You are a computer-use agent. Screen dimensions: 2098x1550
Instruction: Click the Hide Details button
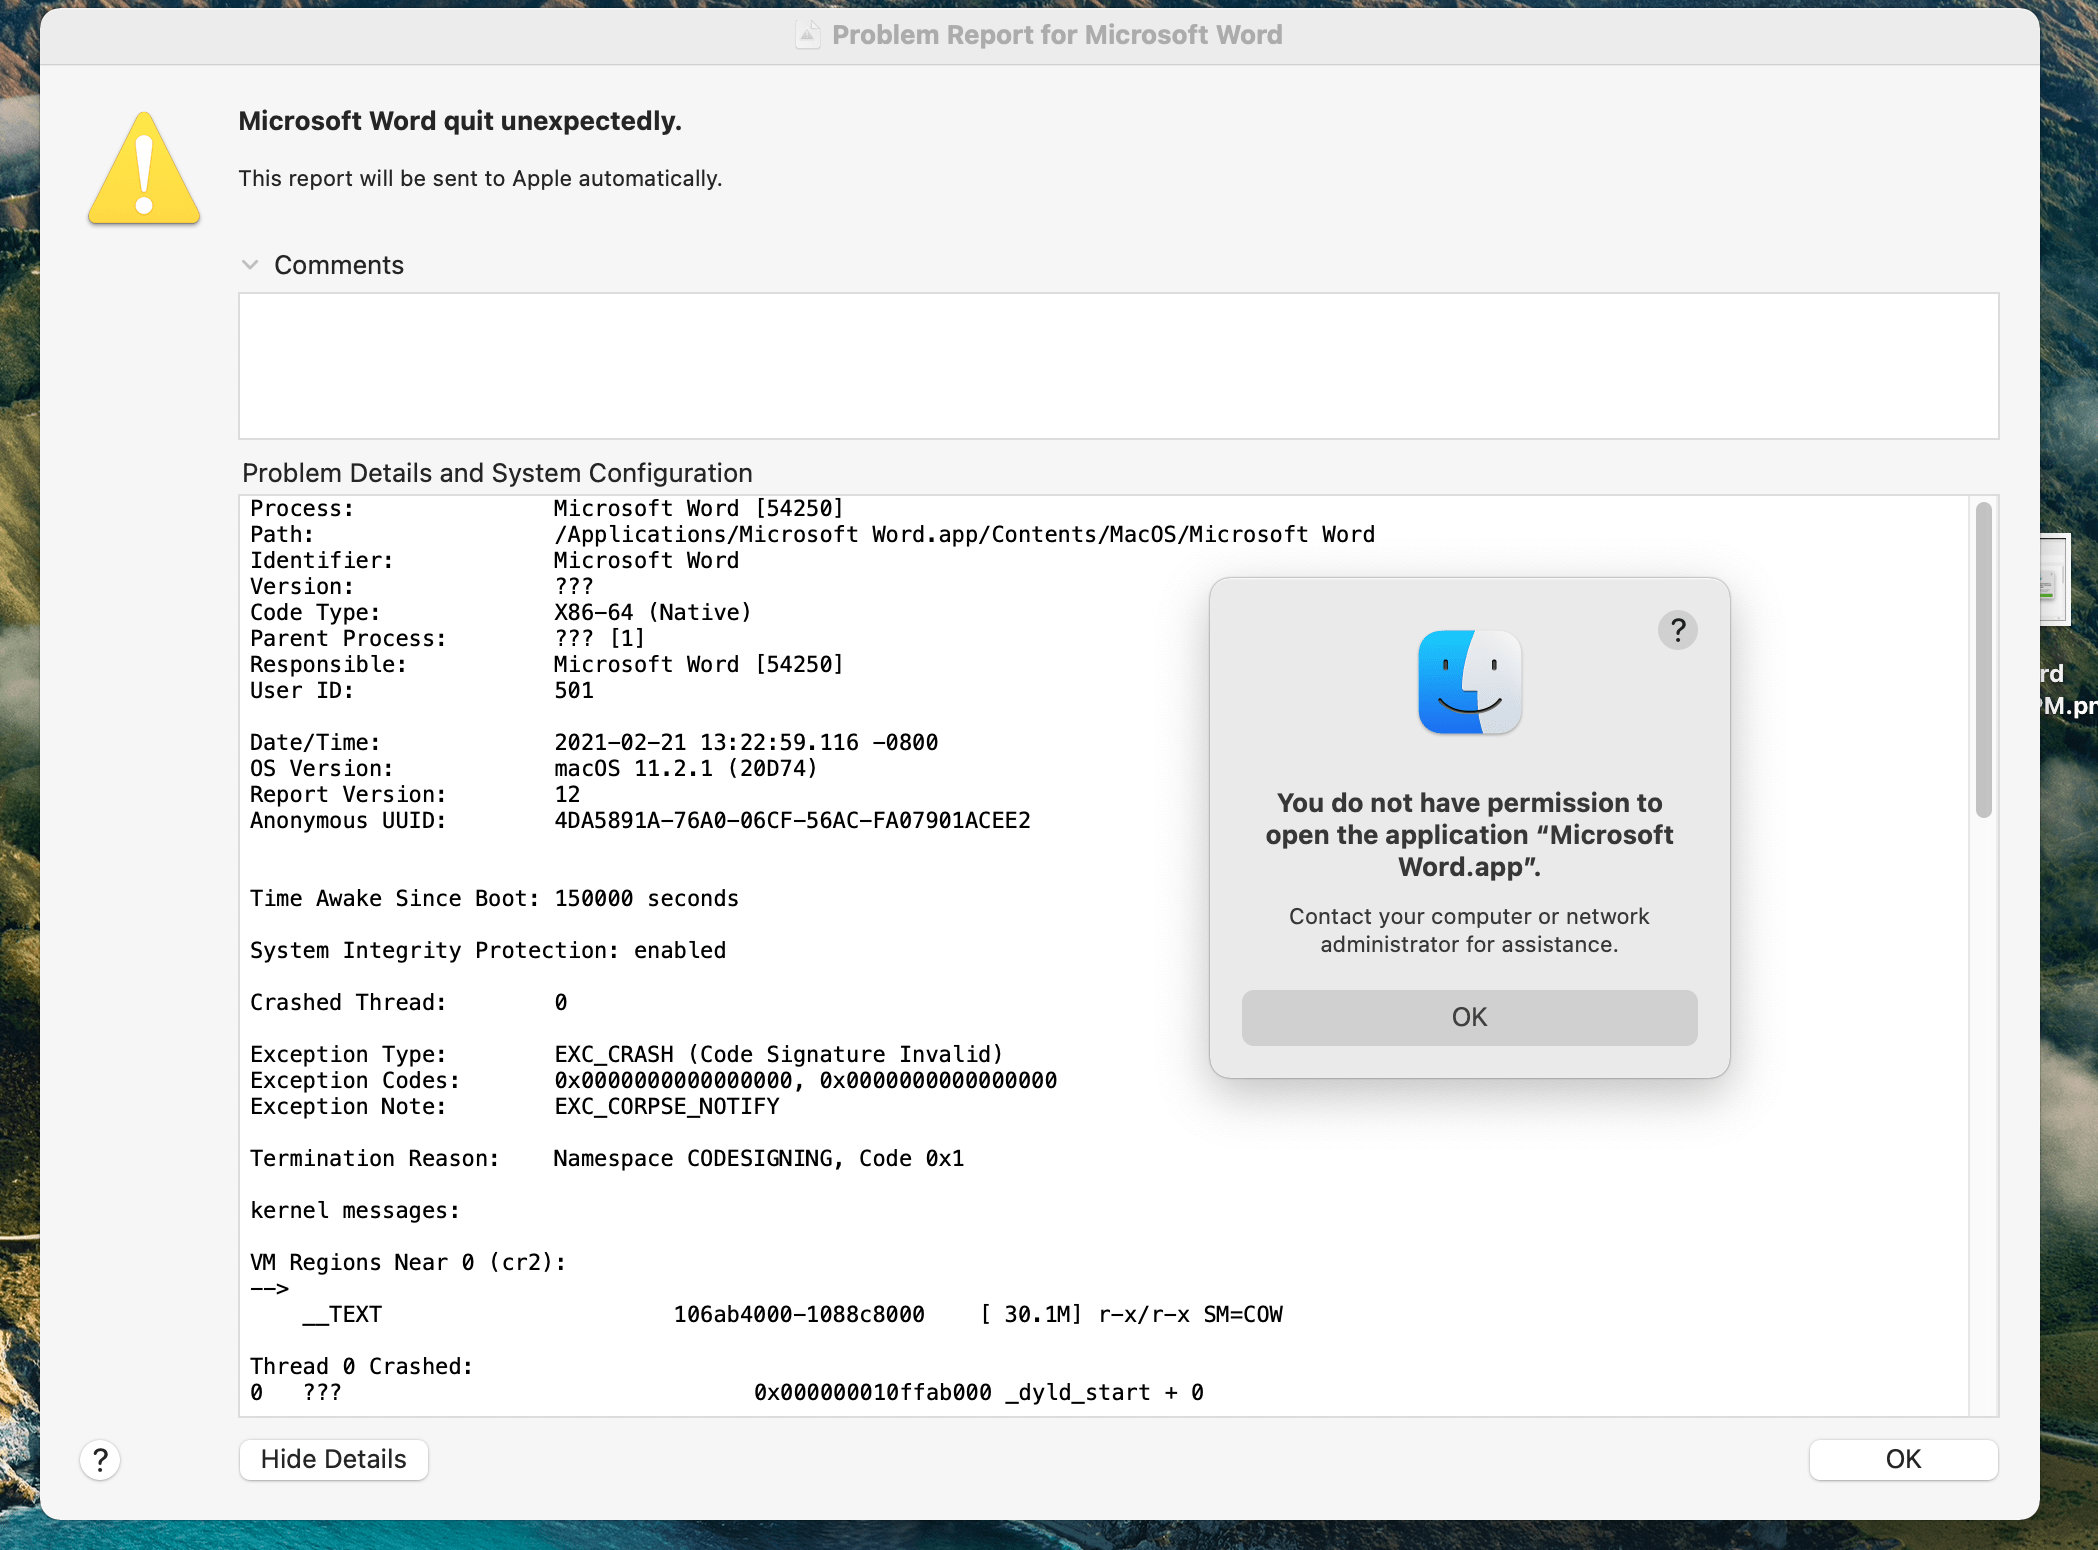333,1459
